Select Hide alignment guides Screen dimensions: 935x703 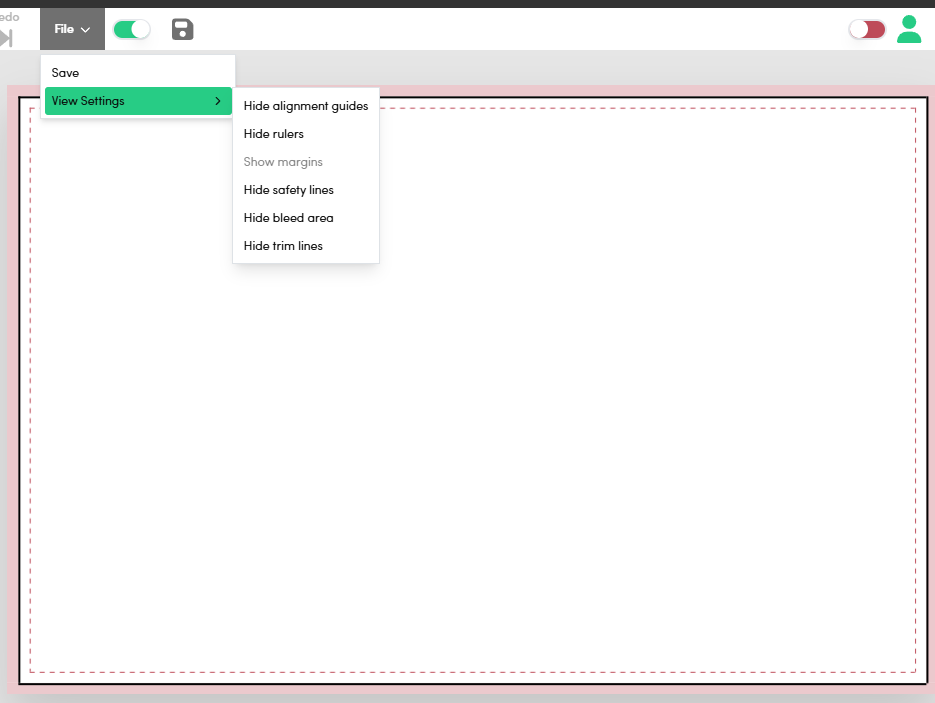click(x=306, y=106)
